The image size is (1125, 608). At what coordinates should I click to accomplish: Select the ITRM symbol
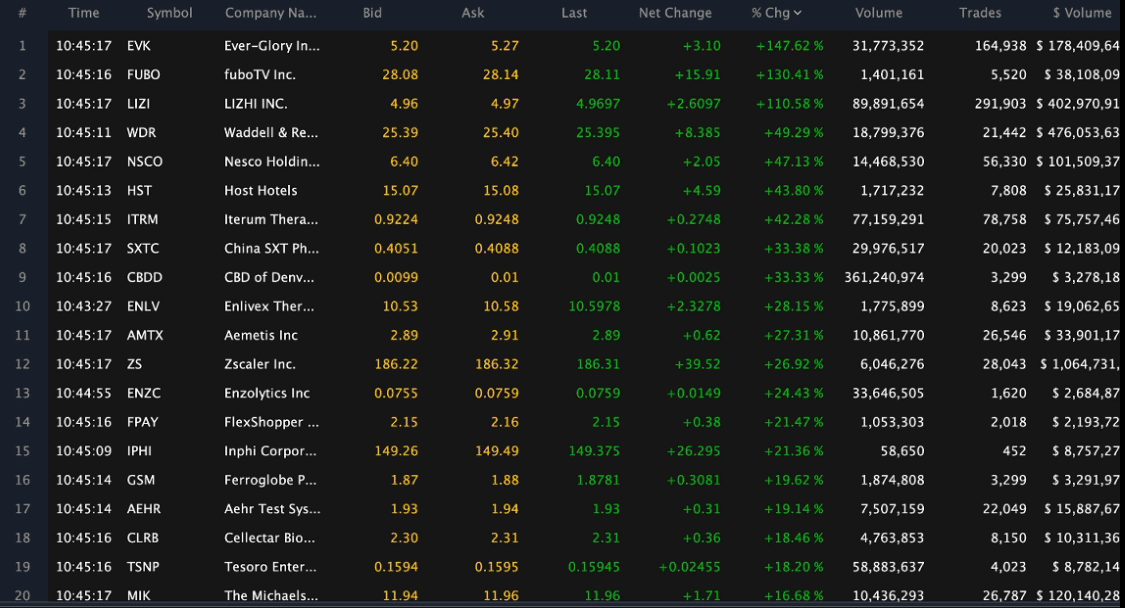coord(142,220)
